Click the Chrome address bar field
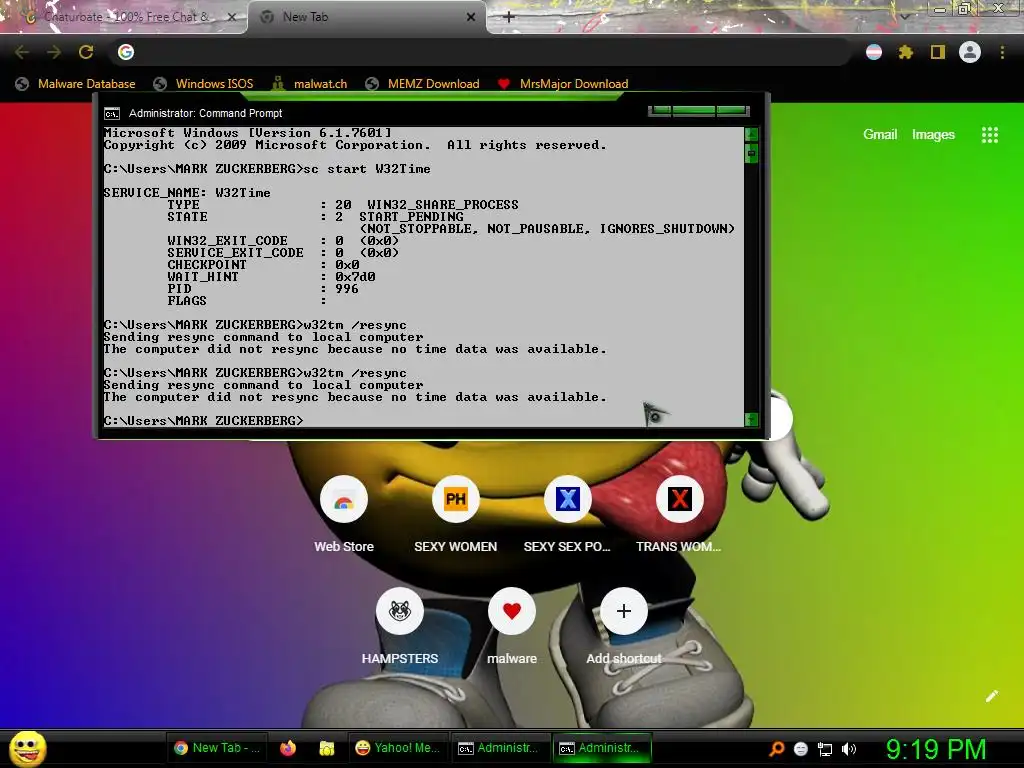Image resolution: width=1024 pixels, height=768 pixels. click(x=483, y=52)
